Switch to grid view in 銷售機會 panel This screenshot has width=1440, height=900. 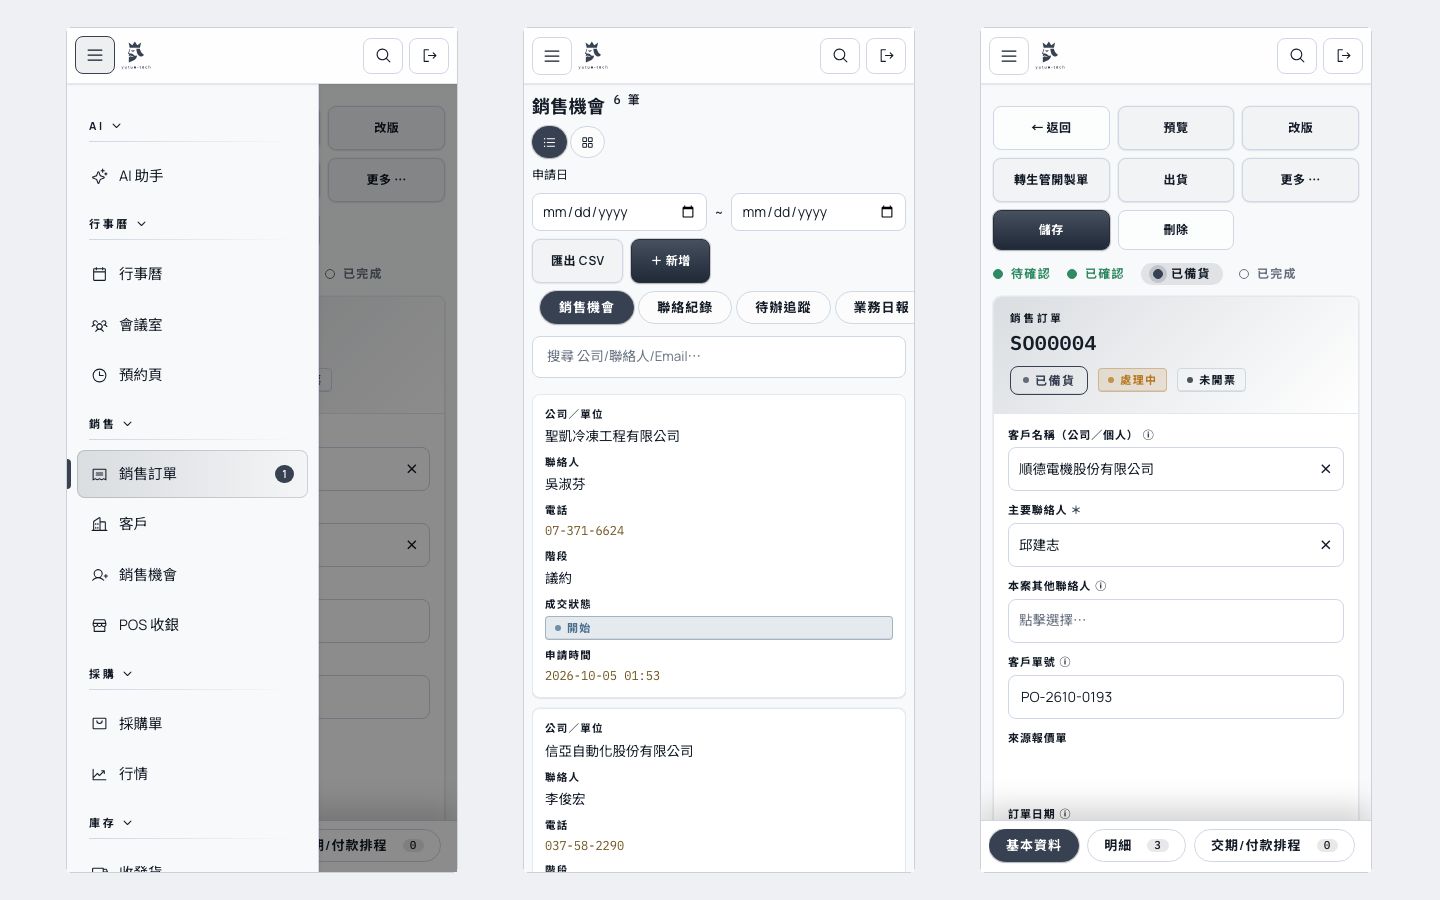click(587, 142)
